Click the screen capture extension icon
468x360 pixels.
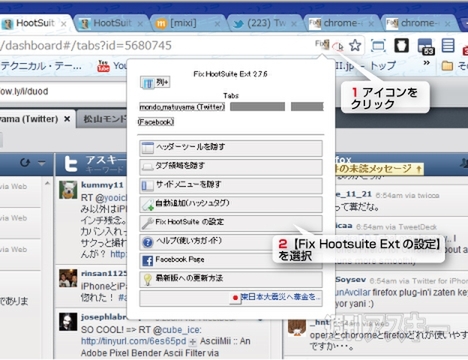(378, 46)
